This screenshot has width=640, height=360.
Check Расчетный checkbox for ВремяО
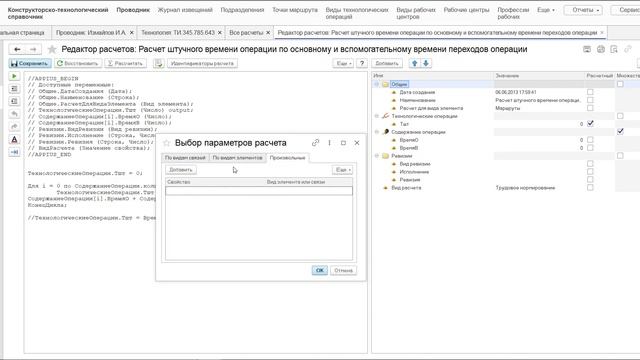pyautogui.click(x=590, y=140)
